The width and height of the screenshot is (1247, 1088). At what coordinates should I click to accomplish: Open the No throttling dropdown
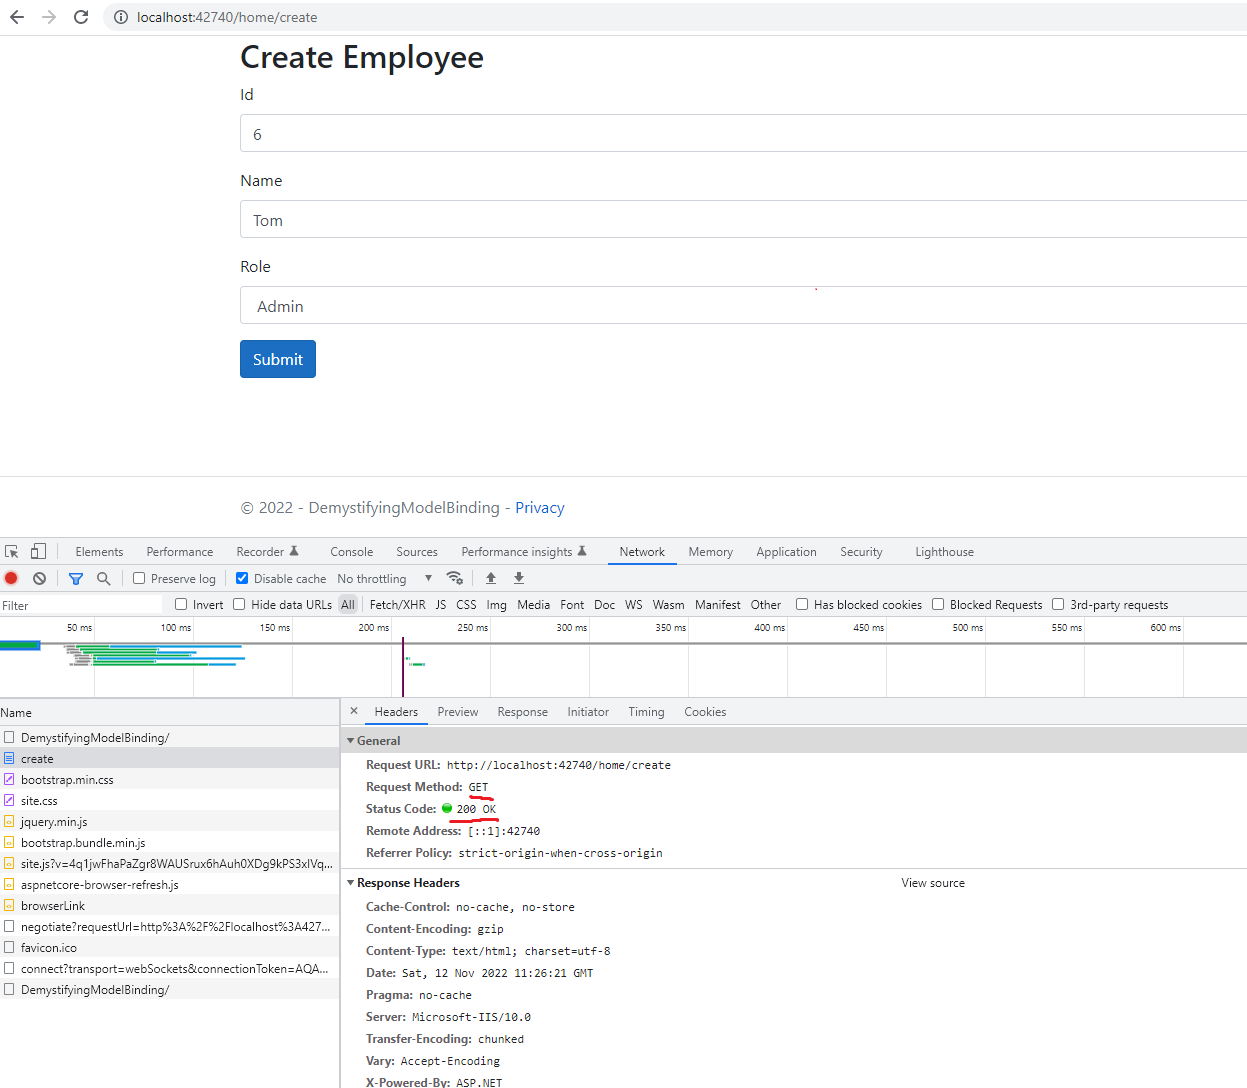click(x=384, y=578)
